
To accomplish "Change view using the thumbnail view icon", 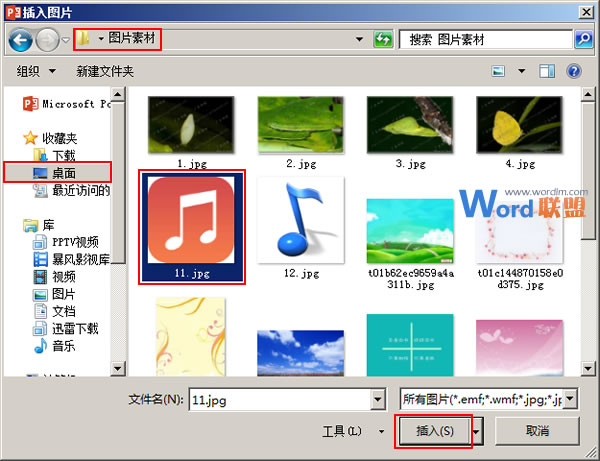I will (x=498, y=71).
